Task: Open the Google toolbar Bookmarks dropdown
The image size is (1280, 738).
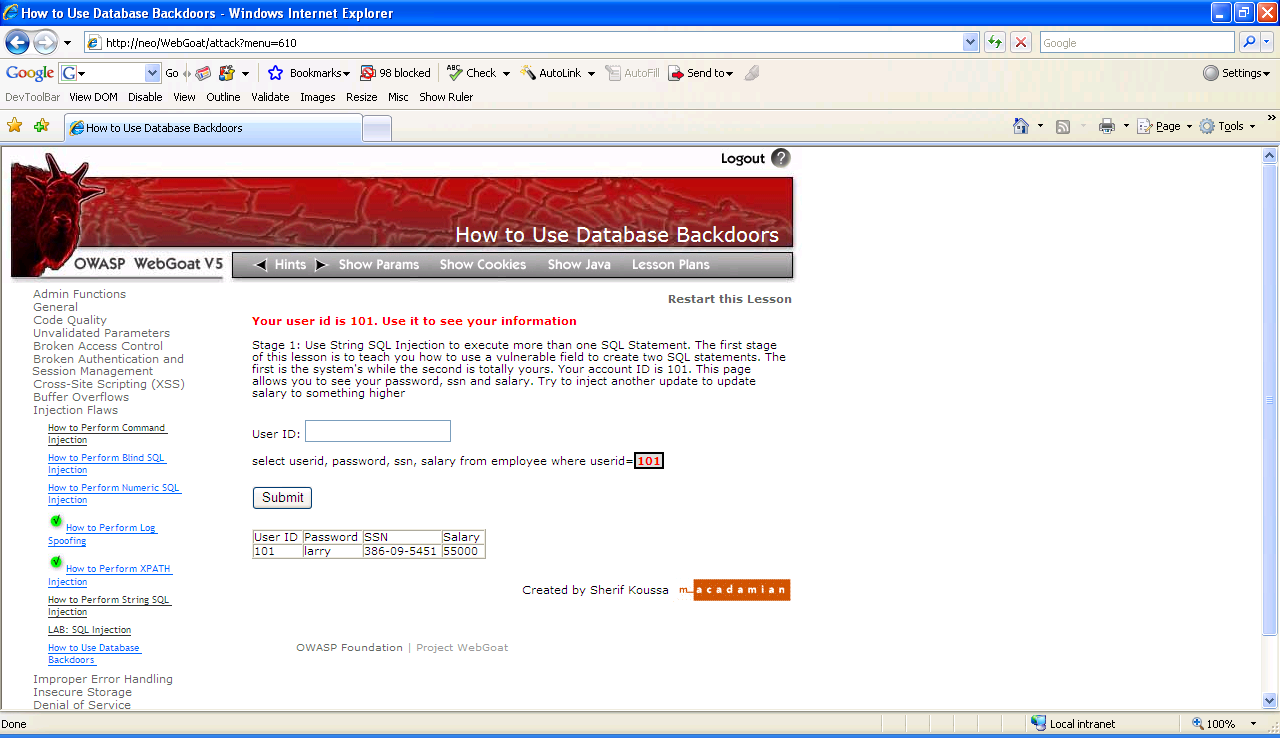Action: (x=310, y=73)
